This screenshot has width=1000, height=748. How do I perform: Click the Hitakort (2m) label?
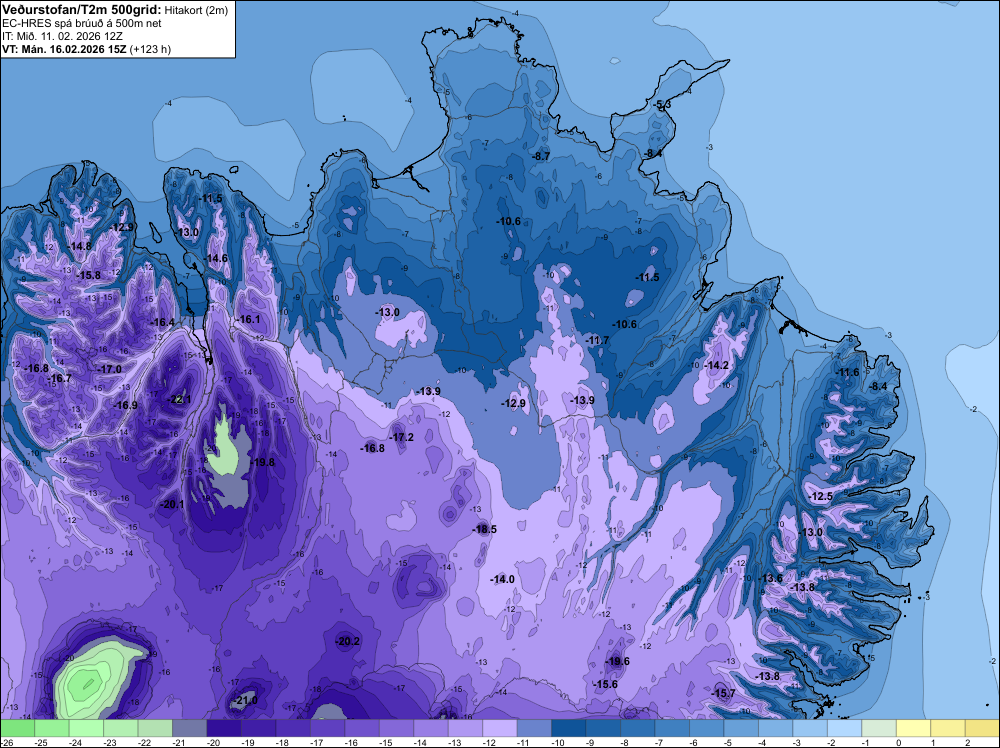pos(195,11)
